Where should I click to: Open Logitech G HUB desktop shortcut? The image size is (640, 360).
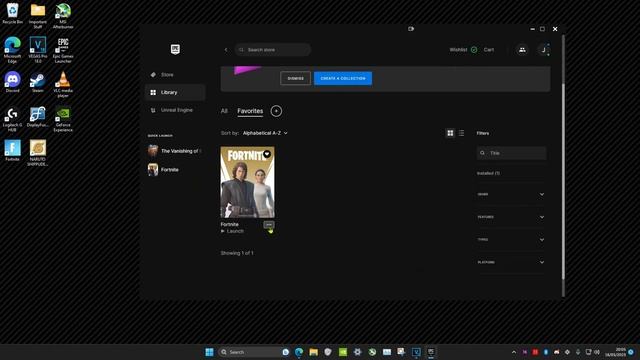13,118
